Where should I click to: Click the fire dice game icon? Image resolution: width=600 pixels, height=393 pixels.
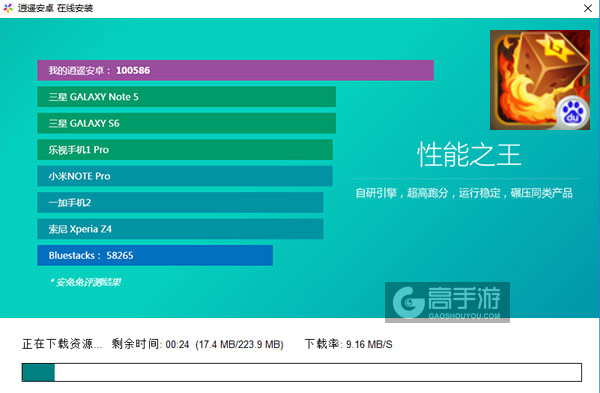(540, 80)
